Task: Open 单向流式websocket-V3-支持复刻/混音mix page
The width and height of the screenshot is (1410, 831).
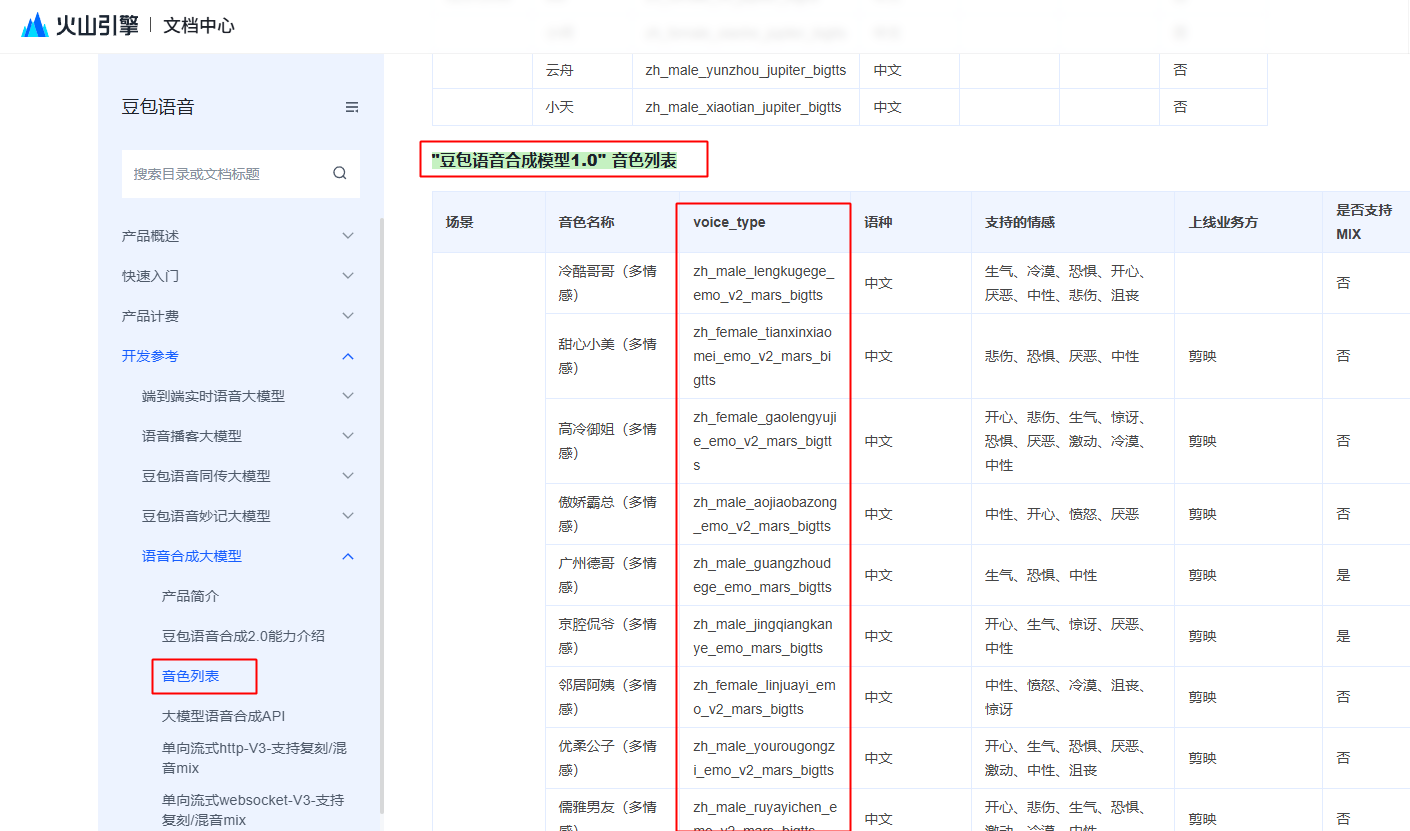Action: pos(253,810)
